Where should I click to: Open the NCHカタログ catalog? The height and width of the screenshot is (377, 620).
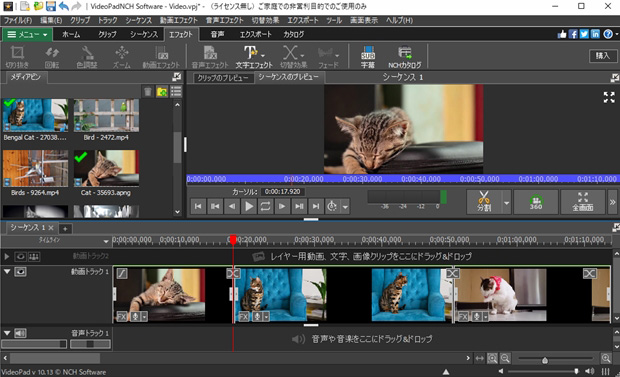405,57
